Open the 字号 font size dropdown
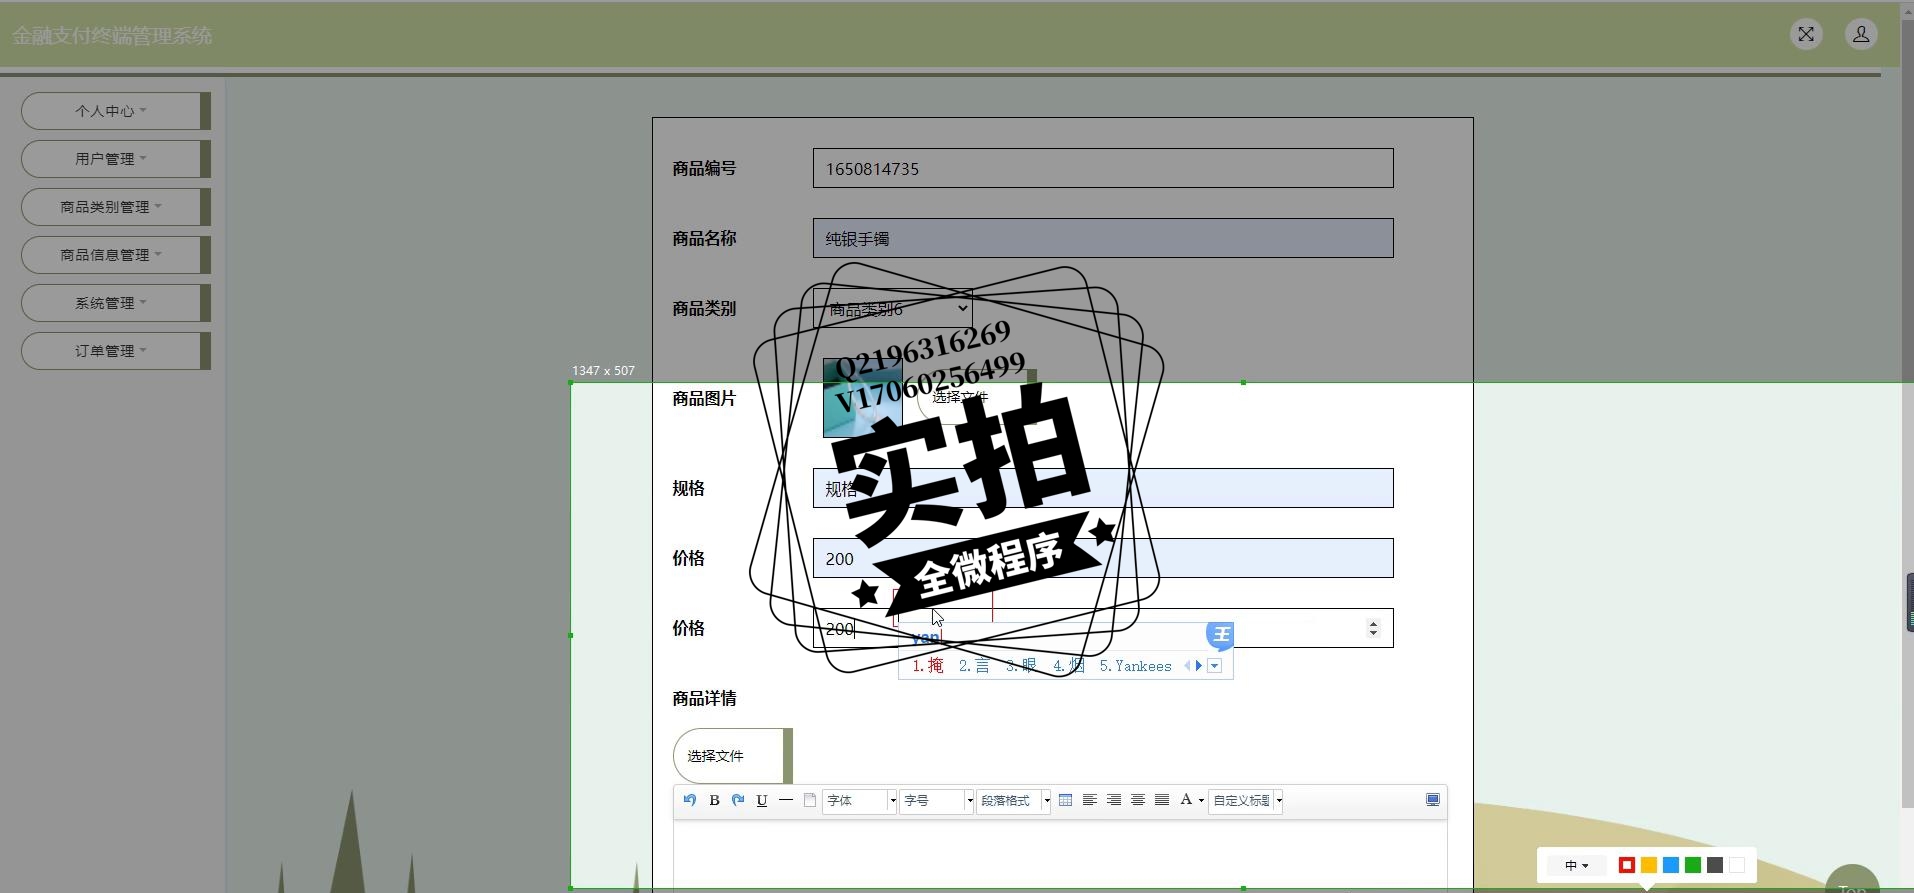 [x=937, y=801]
